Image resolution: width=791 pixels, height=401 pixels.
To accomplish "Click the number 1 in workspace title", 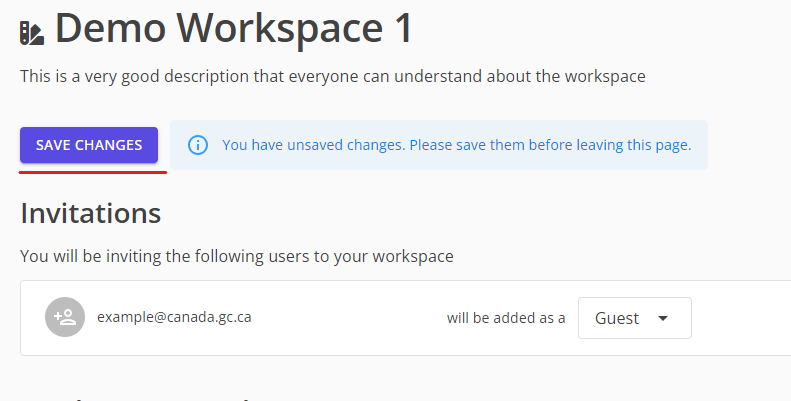I will [x=401, y=30].
